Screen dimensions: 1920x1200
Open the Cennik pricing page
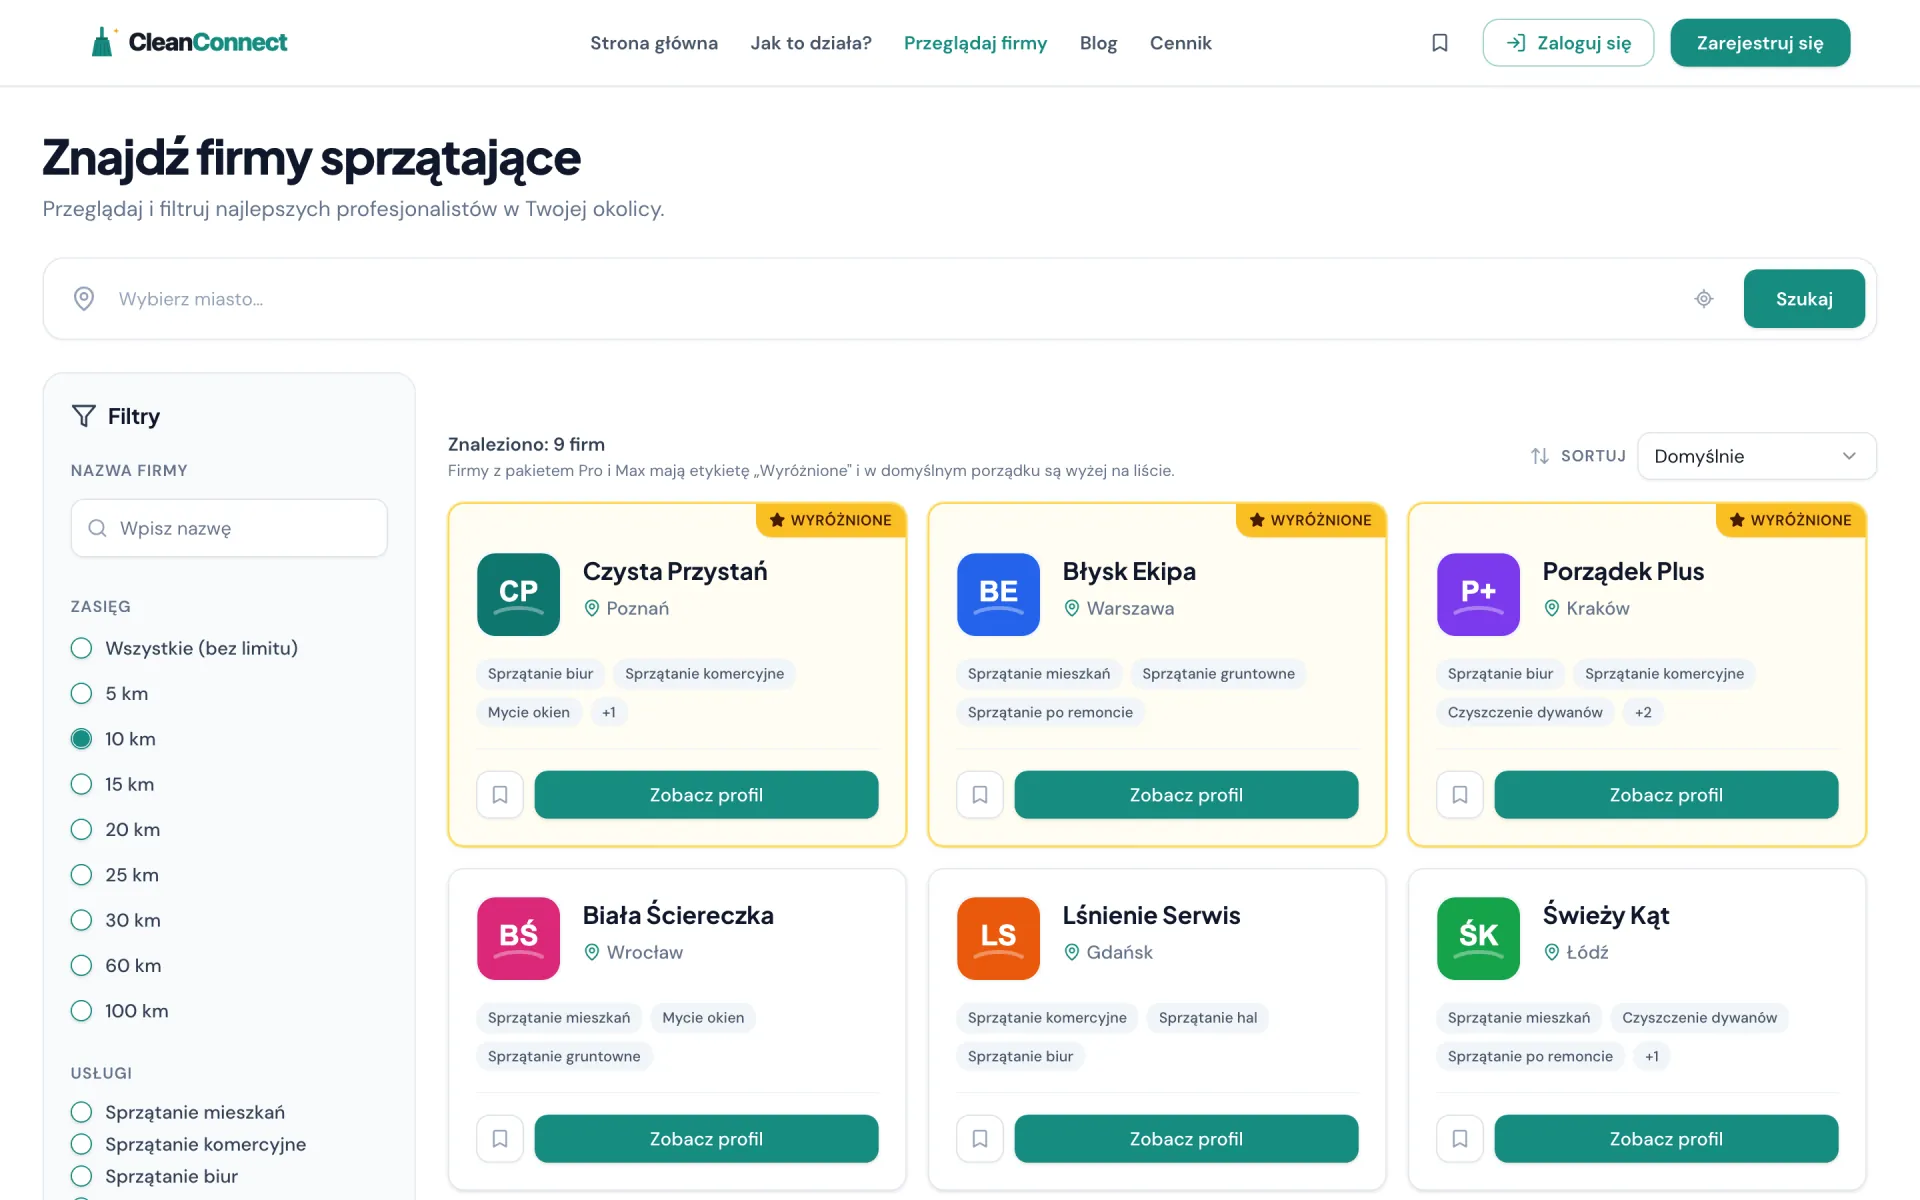coord(1180,43)
